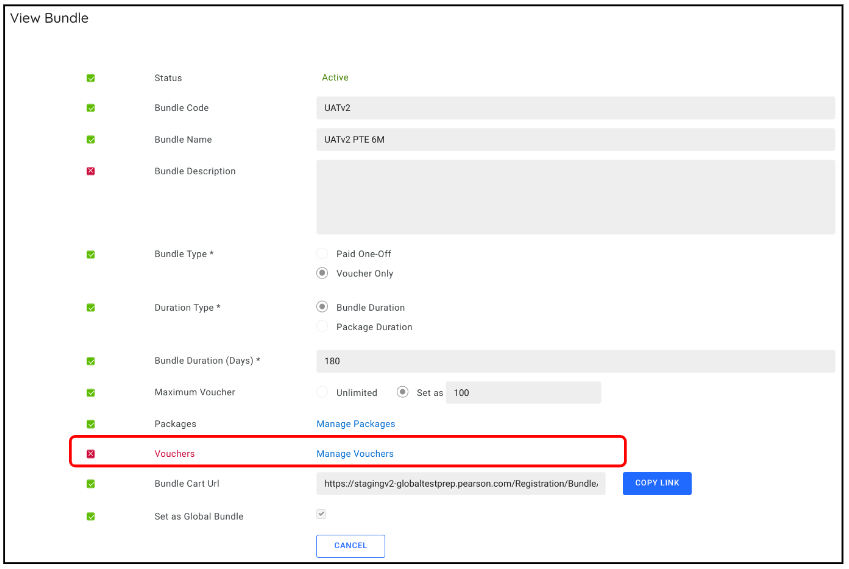Select the Paid One-Off radio button
849x569 pixels.
(x=322, y=254)
